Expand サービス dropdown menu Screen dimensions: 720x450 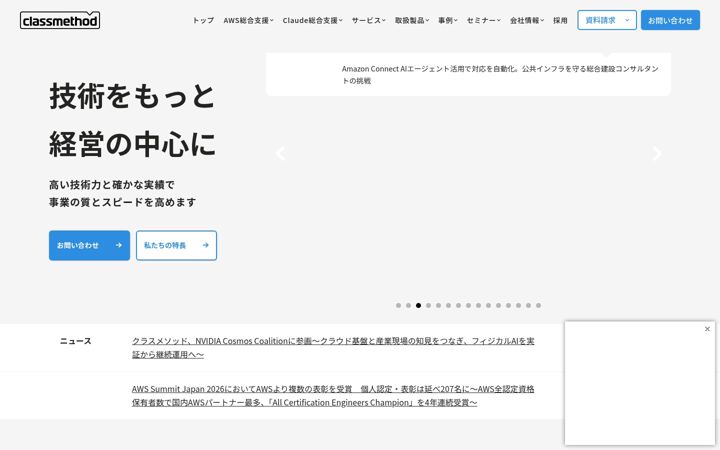pos(369,20)
